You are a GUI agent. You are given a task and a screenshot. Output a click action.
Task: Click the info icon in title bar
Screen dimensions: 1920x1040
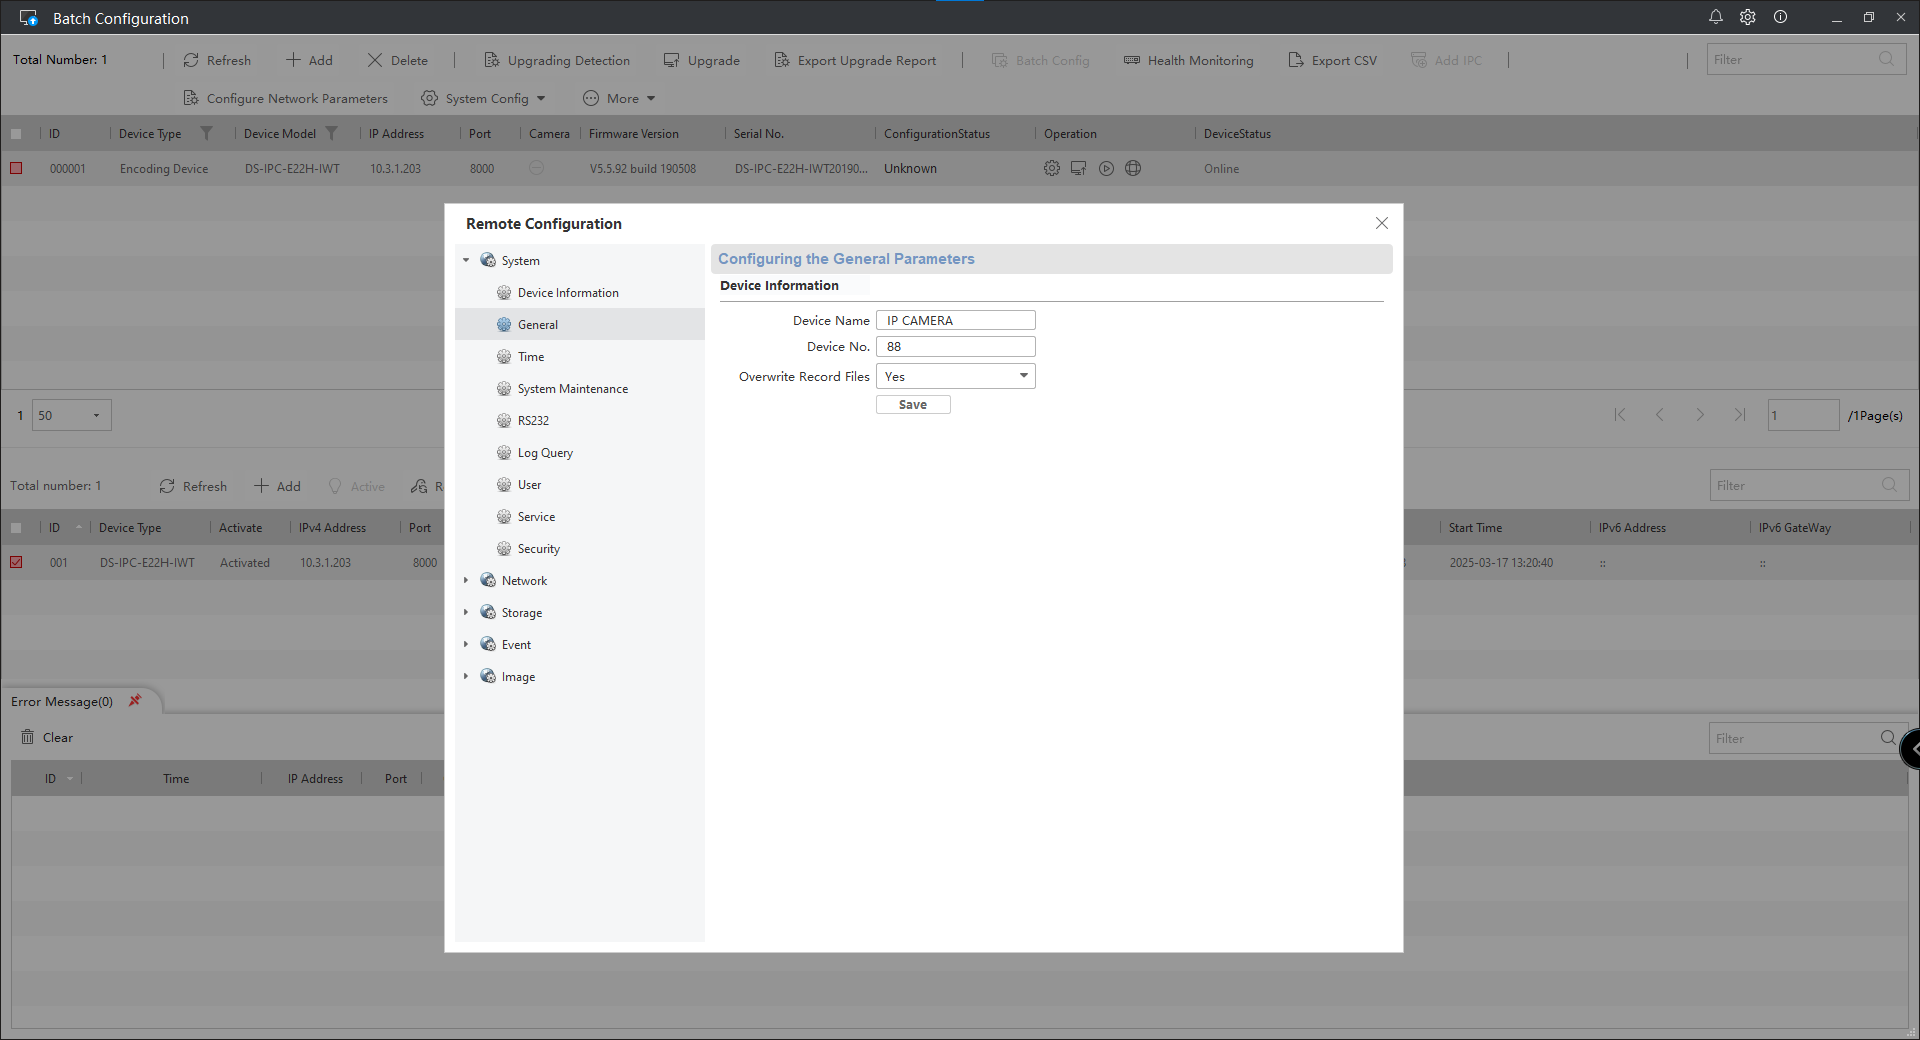pos(1780,17)
